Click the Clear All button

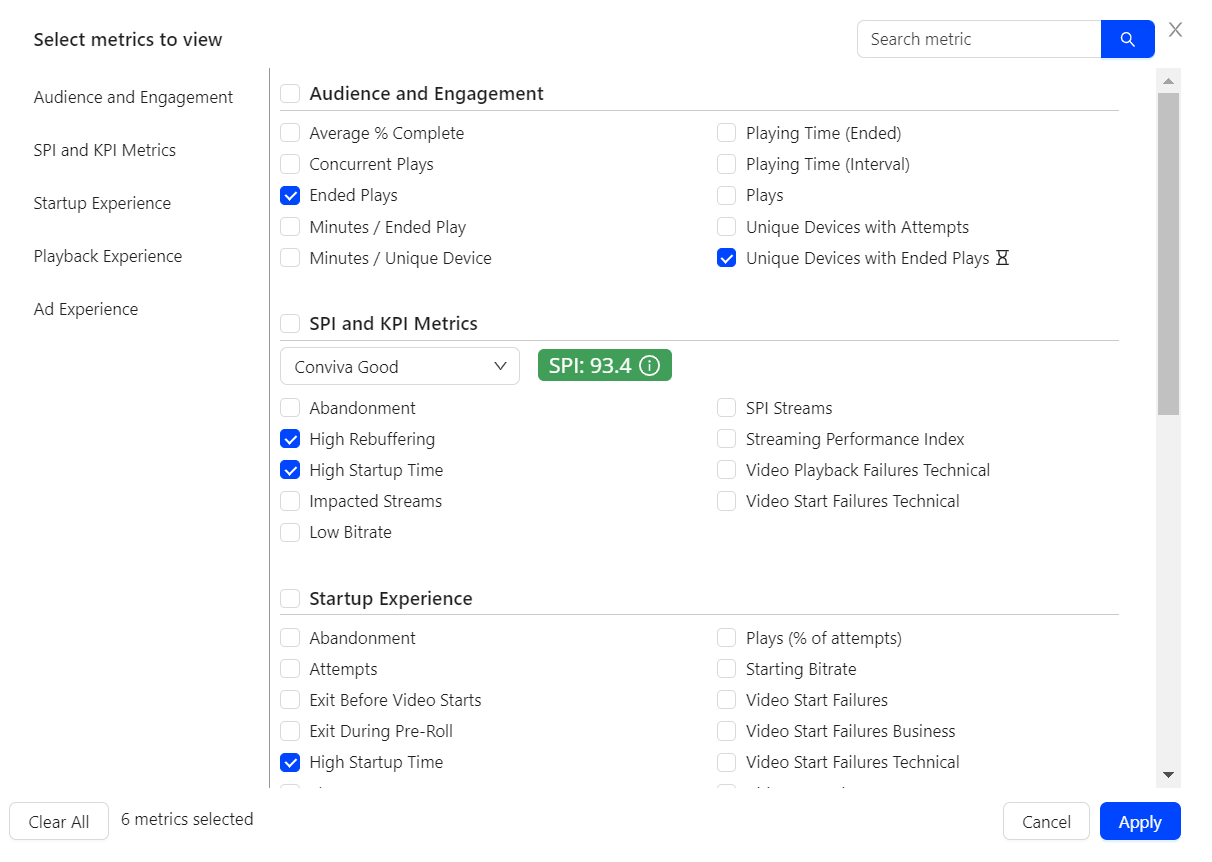point(59,821)
